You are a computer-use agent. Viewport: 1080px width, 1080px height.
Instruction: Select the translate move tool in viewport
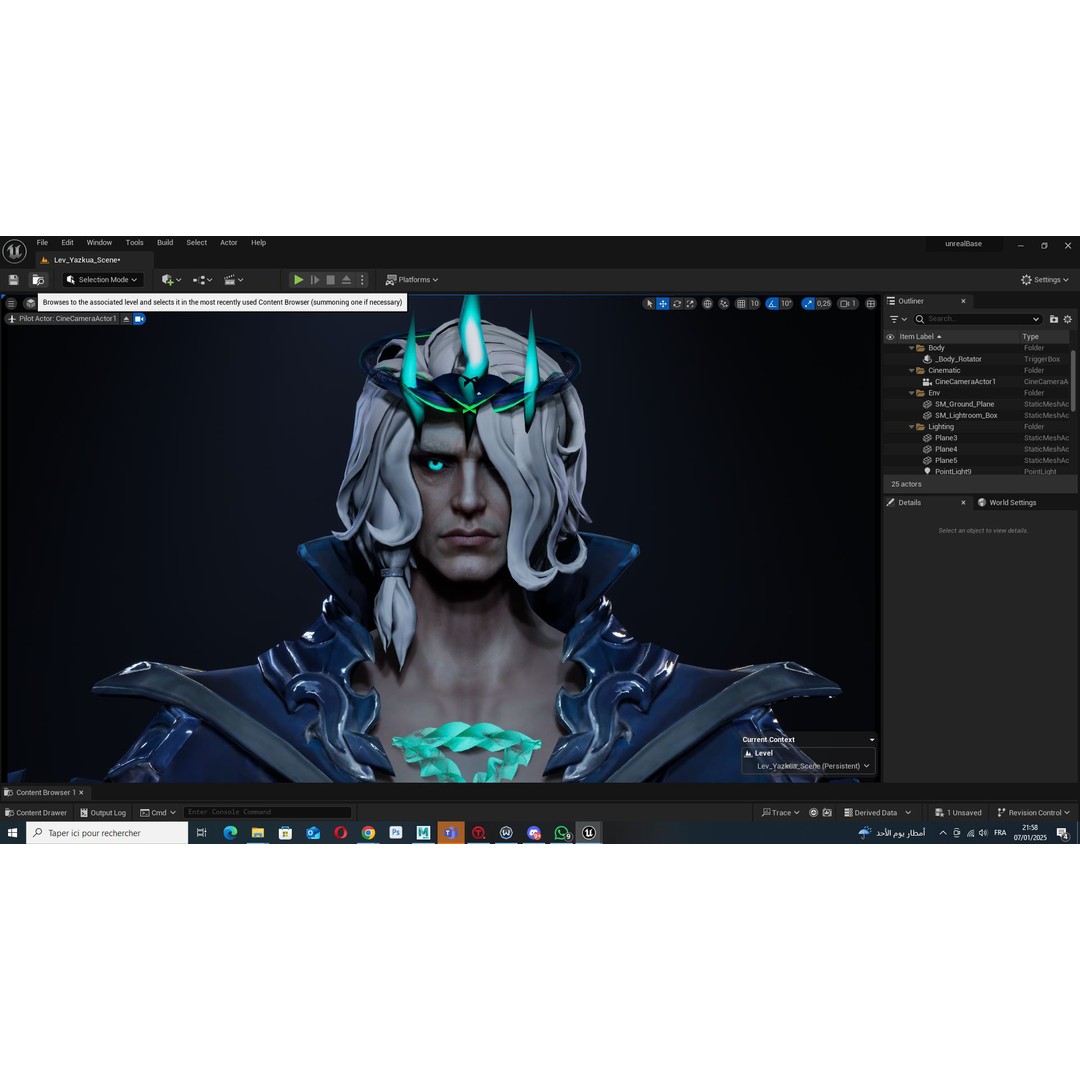pos(663,304)
